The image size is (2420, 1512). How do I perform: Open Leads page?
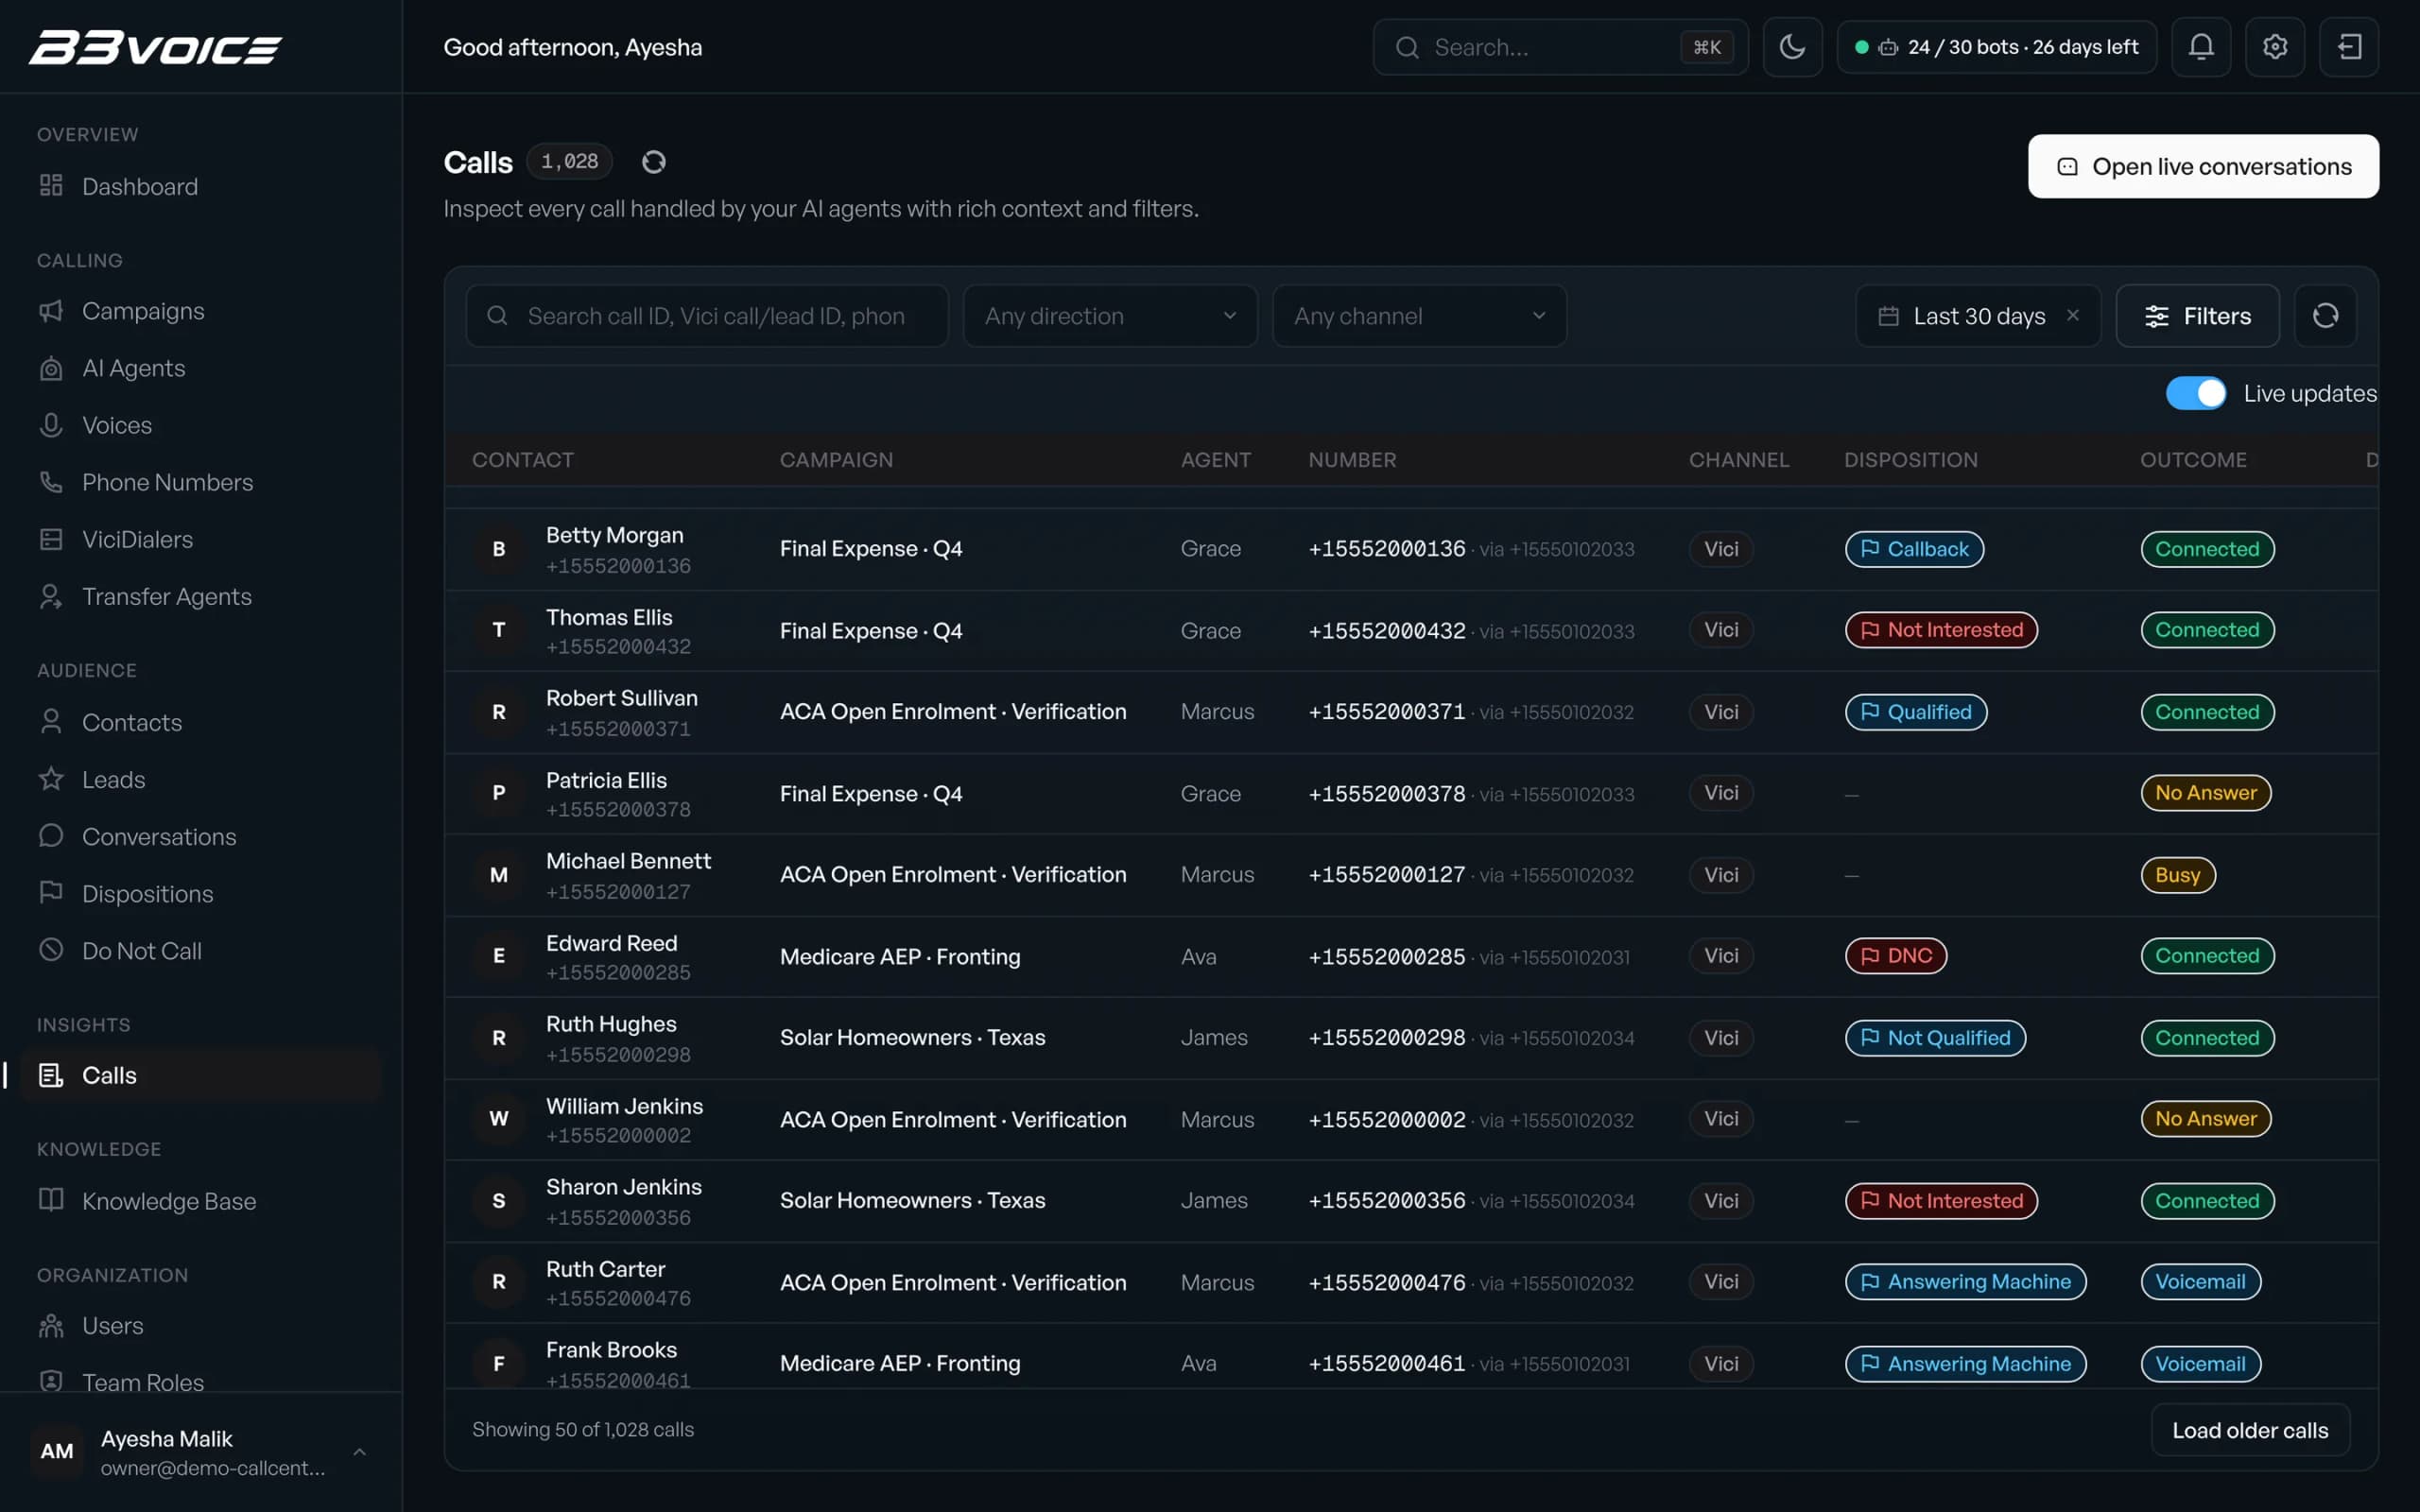click(200, 779)
